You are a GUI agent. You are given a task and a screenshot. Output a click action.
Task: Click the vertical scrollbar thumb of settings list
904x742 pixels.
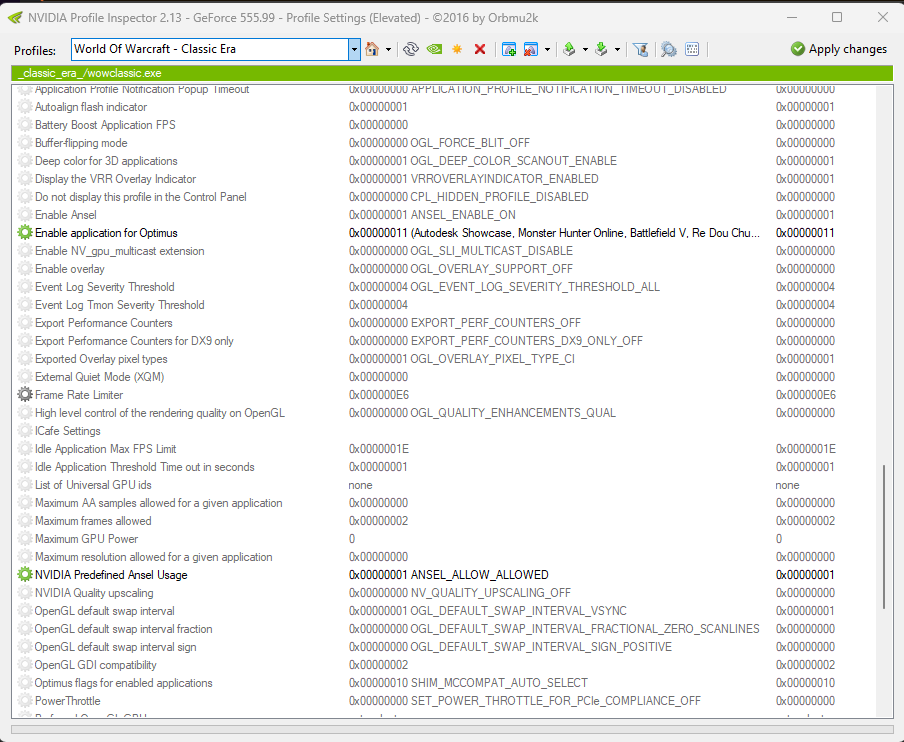pos(884,537)
